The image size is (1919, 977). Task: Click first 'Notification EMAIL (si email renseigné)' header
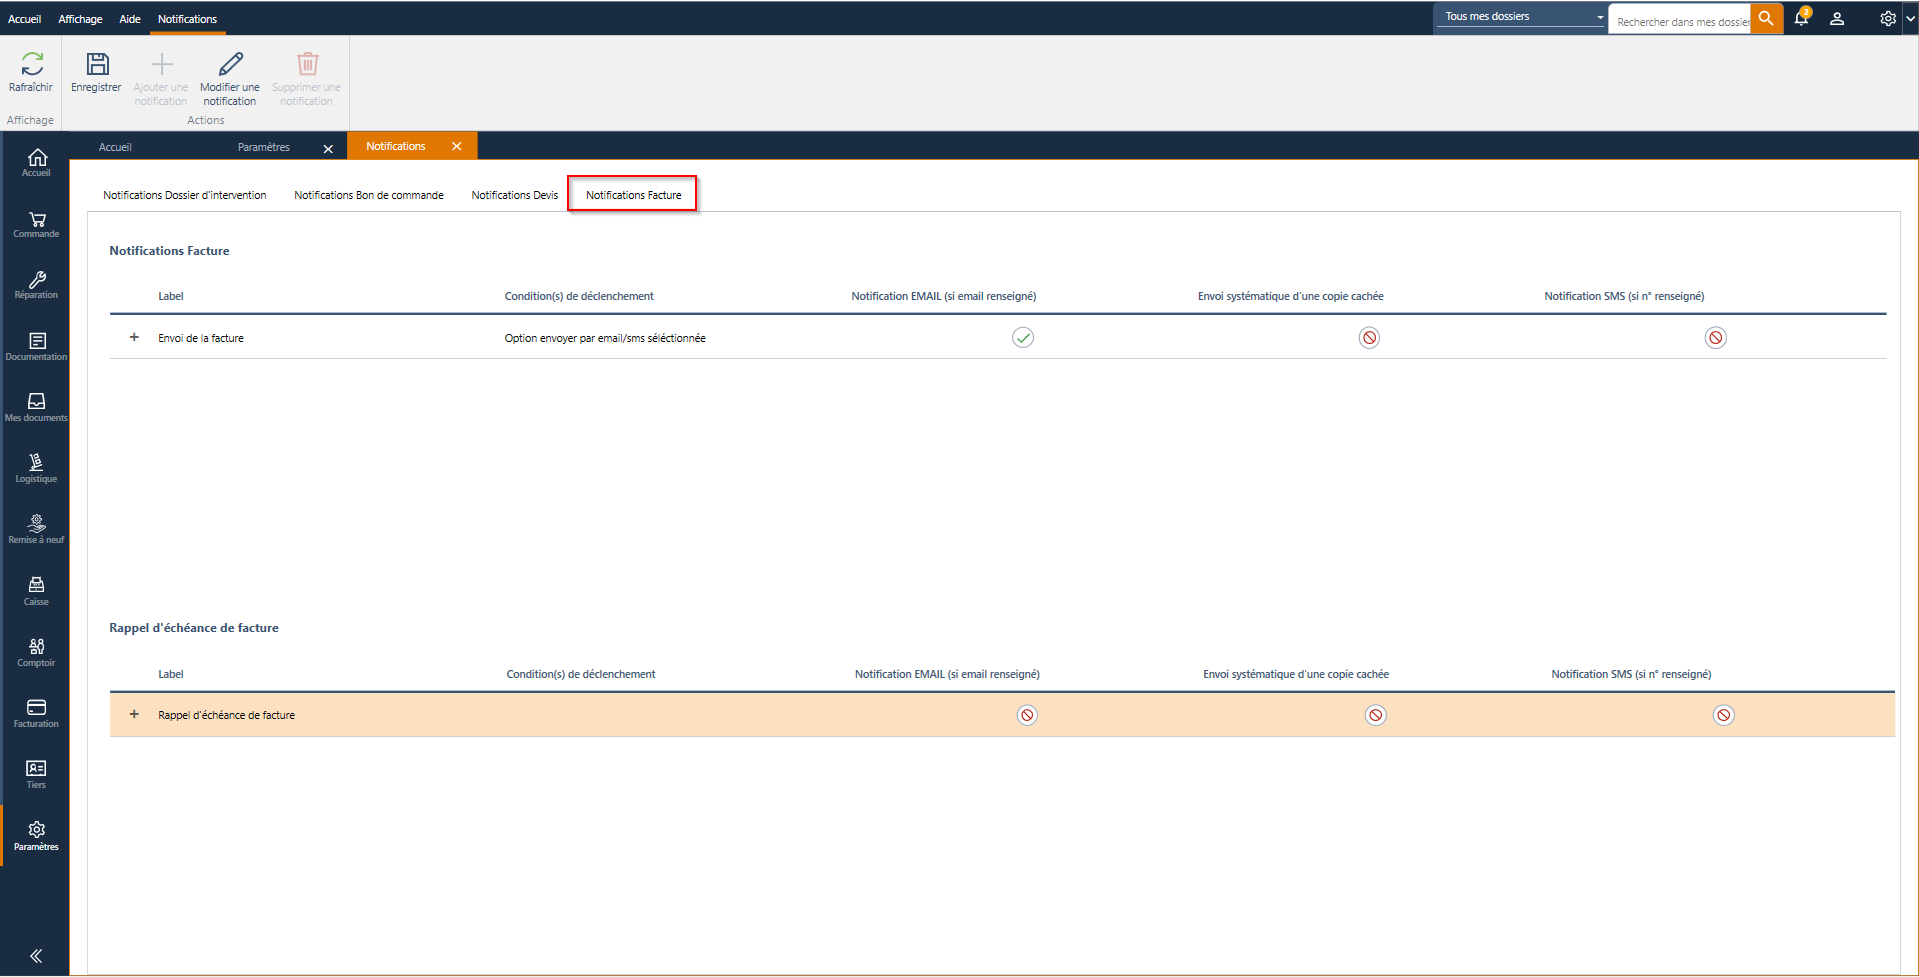944,296
